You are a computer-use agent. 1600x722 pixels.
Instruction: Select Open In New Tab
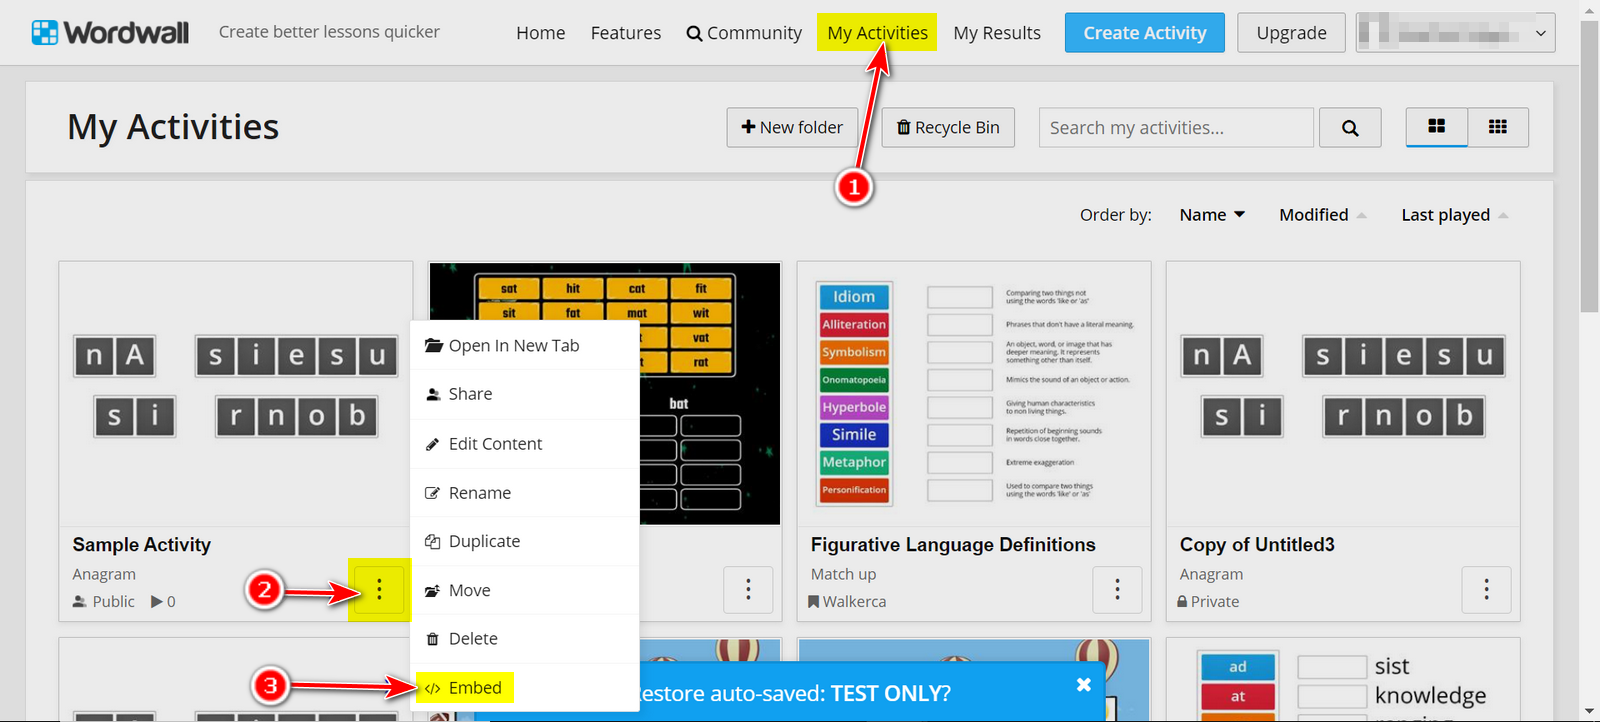point(525,345)
